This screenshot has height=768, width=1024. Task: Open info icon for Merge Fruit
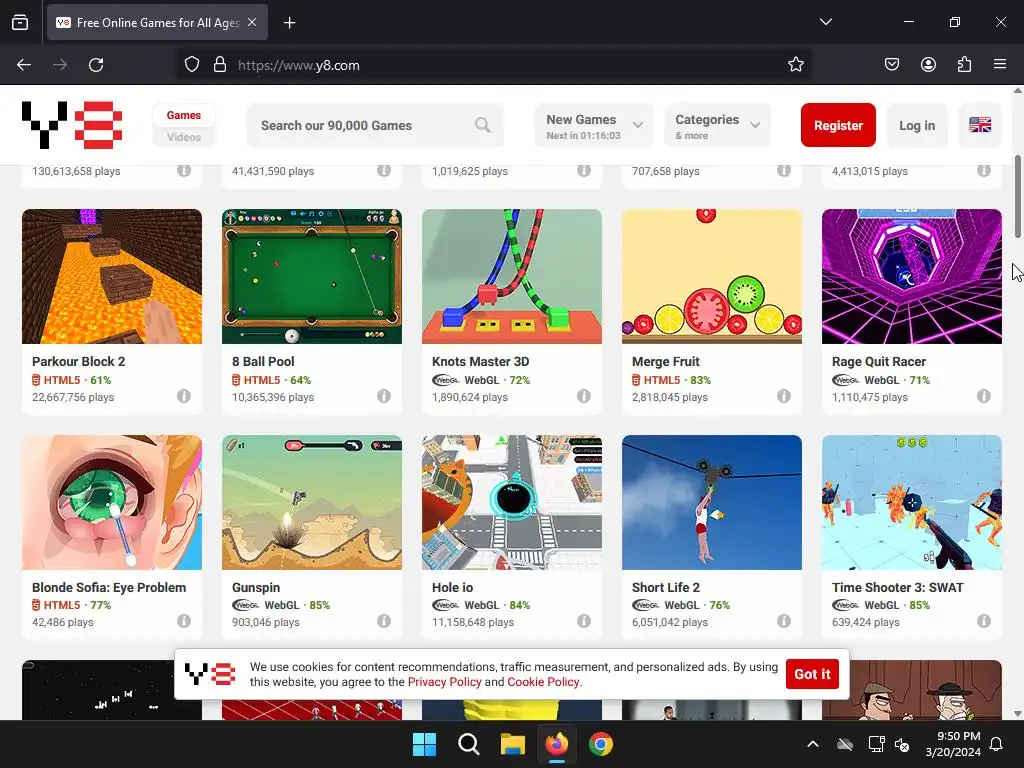tap(784, 396)
